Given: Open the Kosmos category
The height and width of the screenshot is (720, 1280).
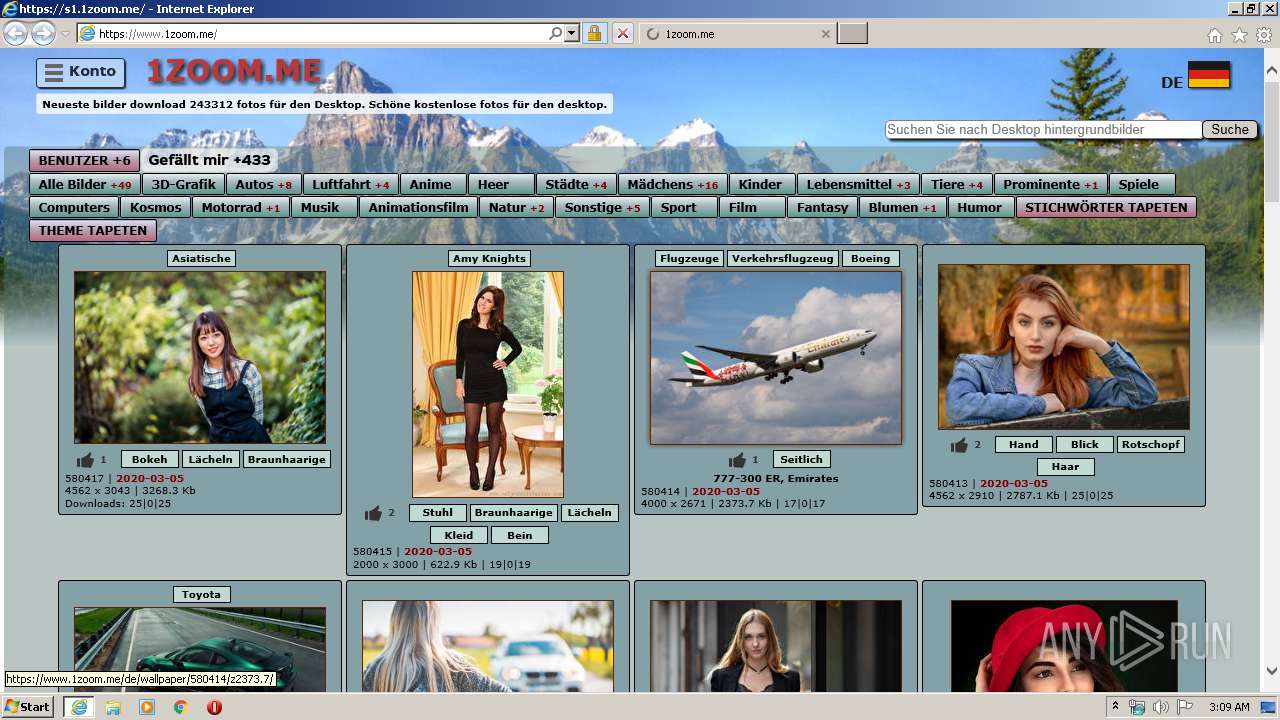Looking at the screenshot, I should [155, 207].
